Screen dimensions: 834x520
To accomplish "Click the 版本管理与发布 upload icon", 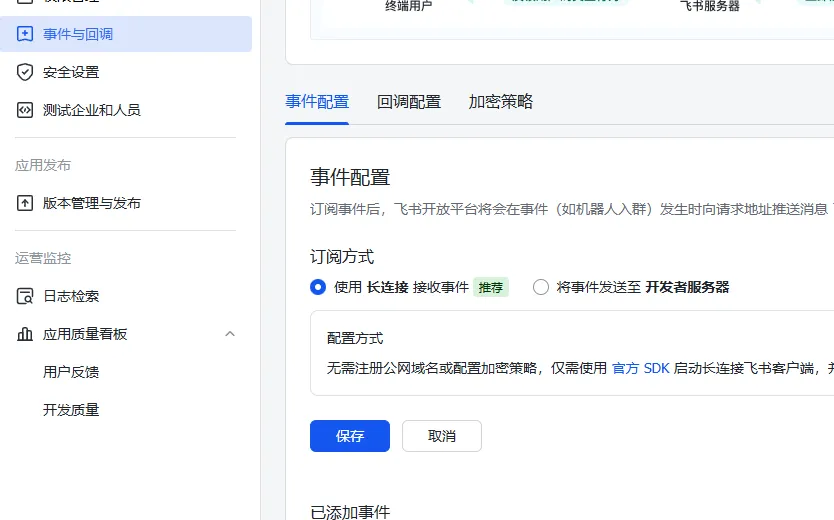I will click(x=24, y=203).
